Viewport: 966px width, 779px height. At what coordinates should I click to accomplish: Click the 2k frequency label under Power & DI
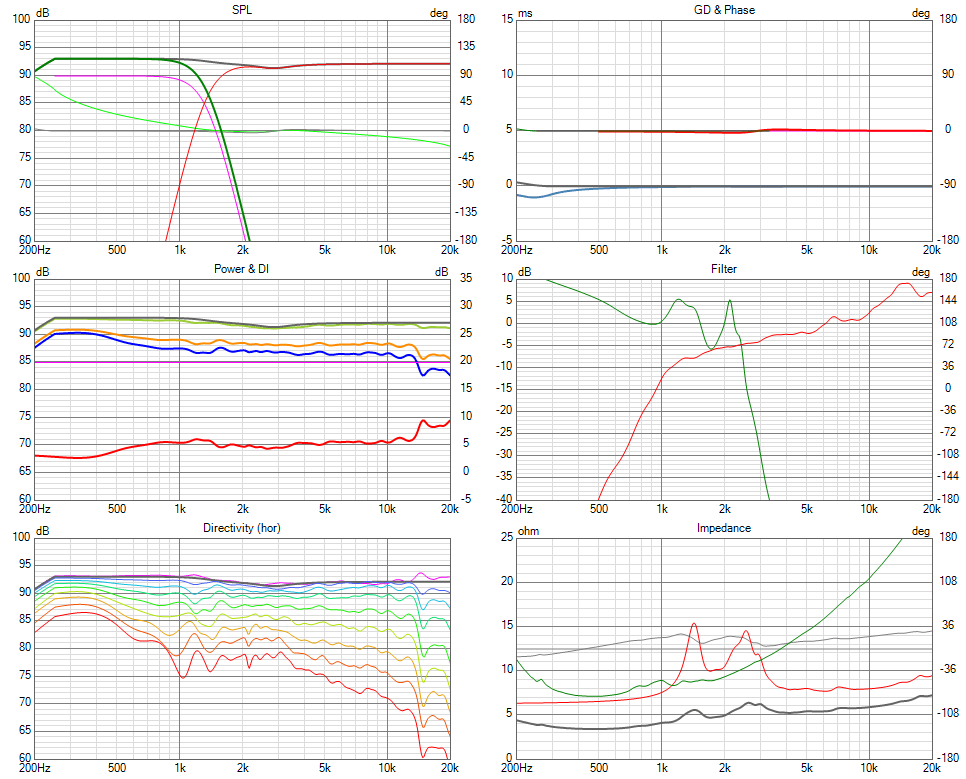[x=243, y=509]
